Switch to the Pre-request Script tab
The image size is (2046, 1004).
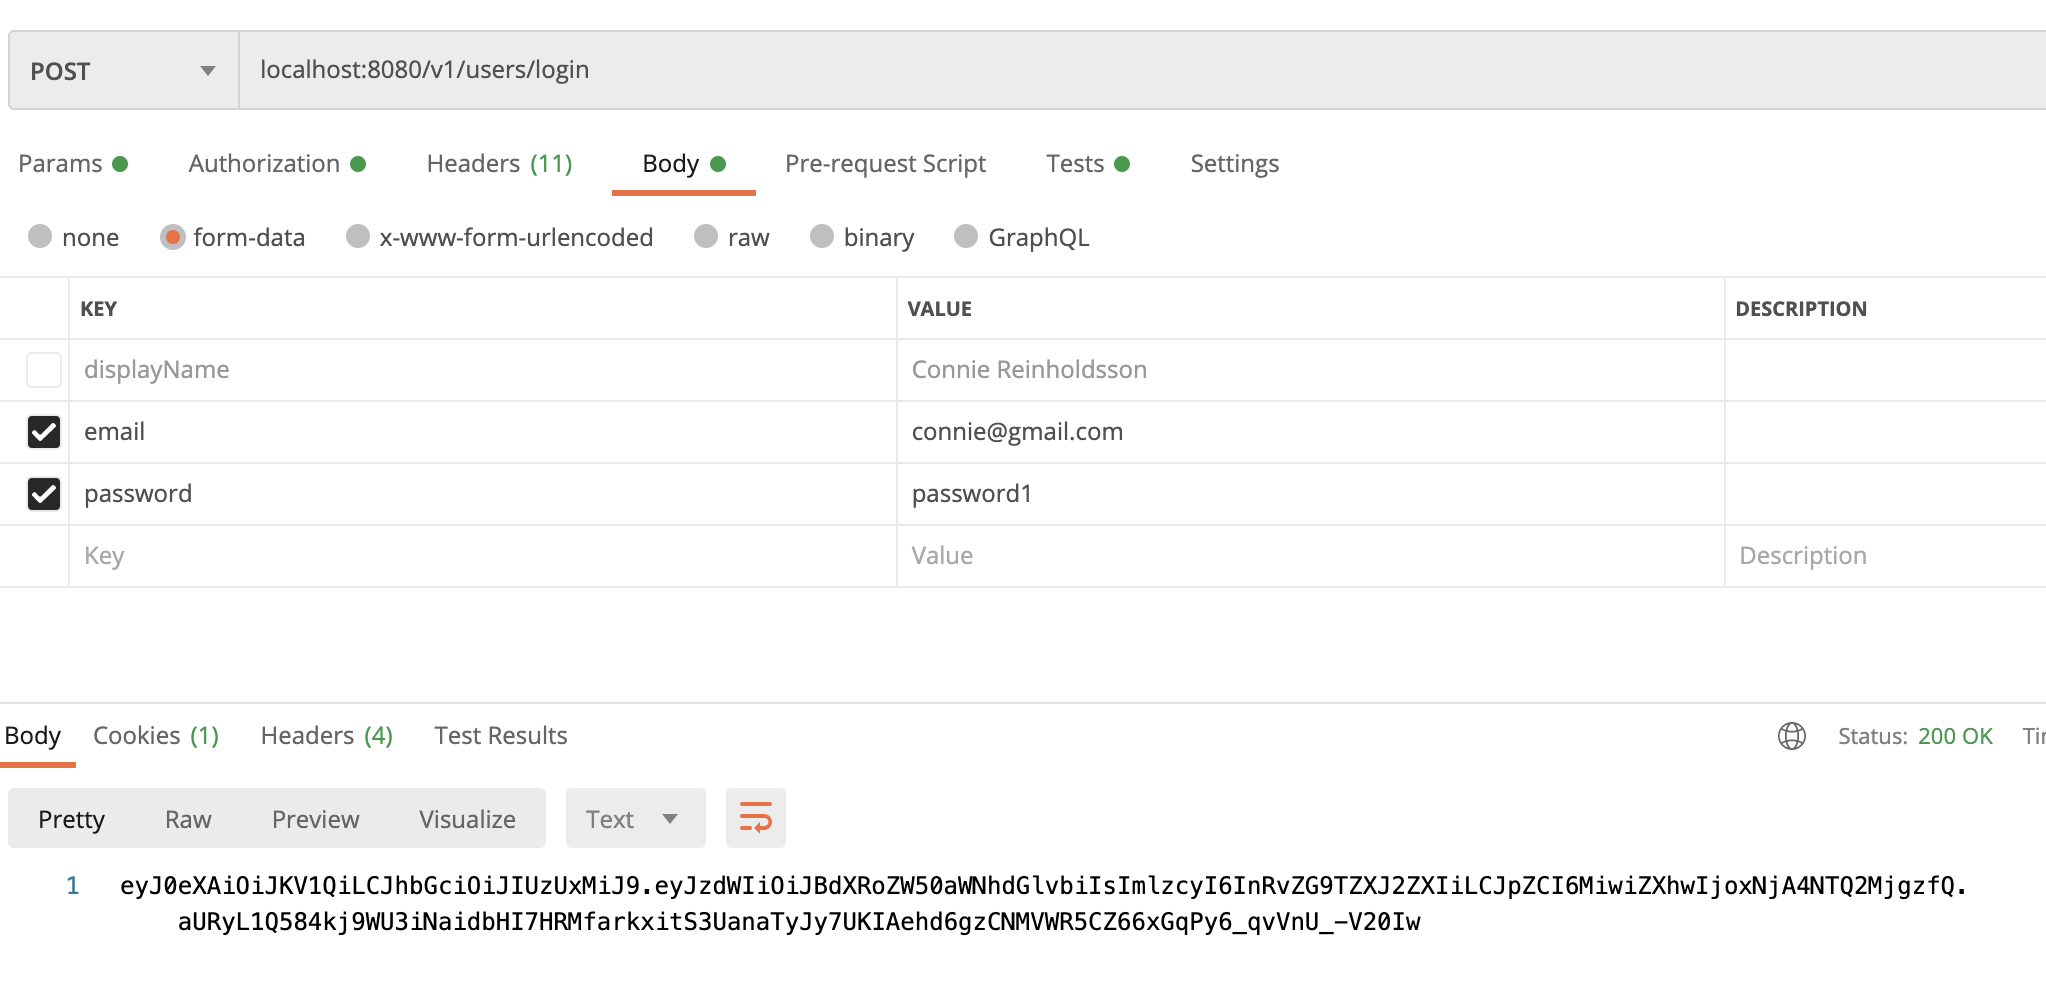tap(885, 163)
